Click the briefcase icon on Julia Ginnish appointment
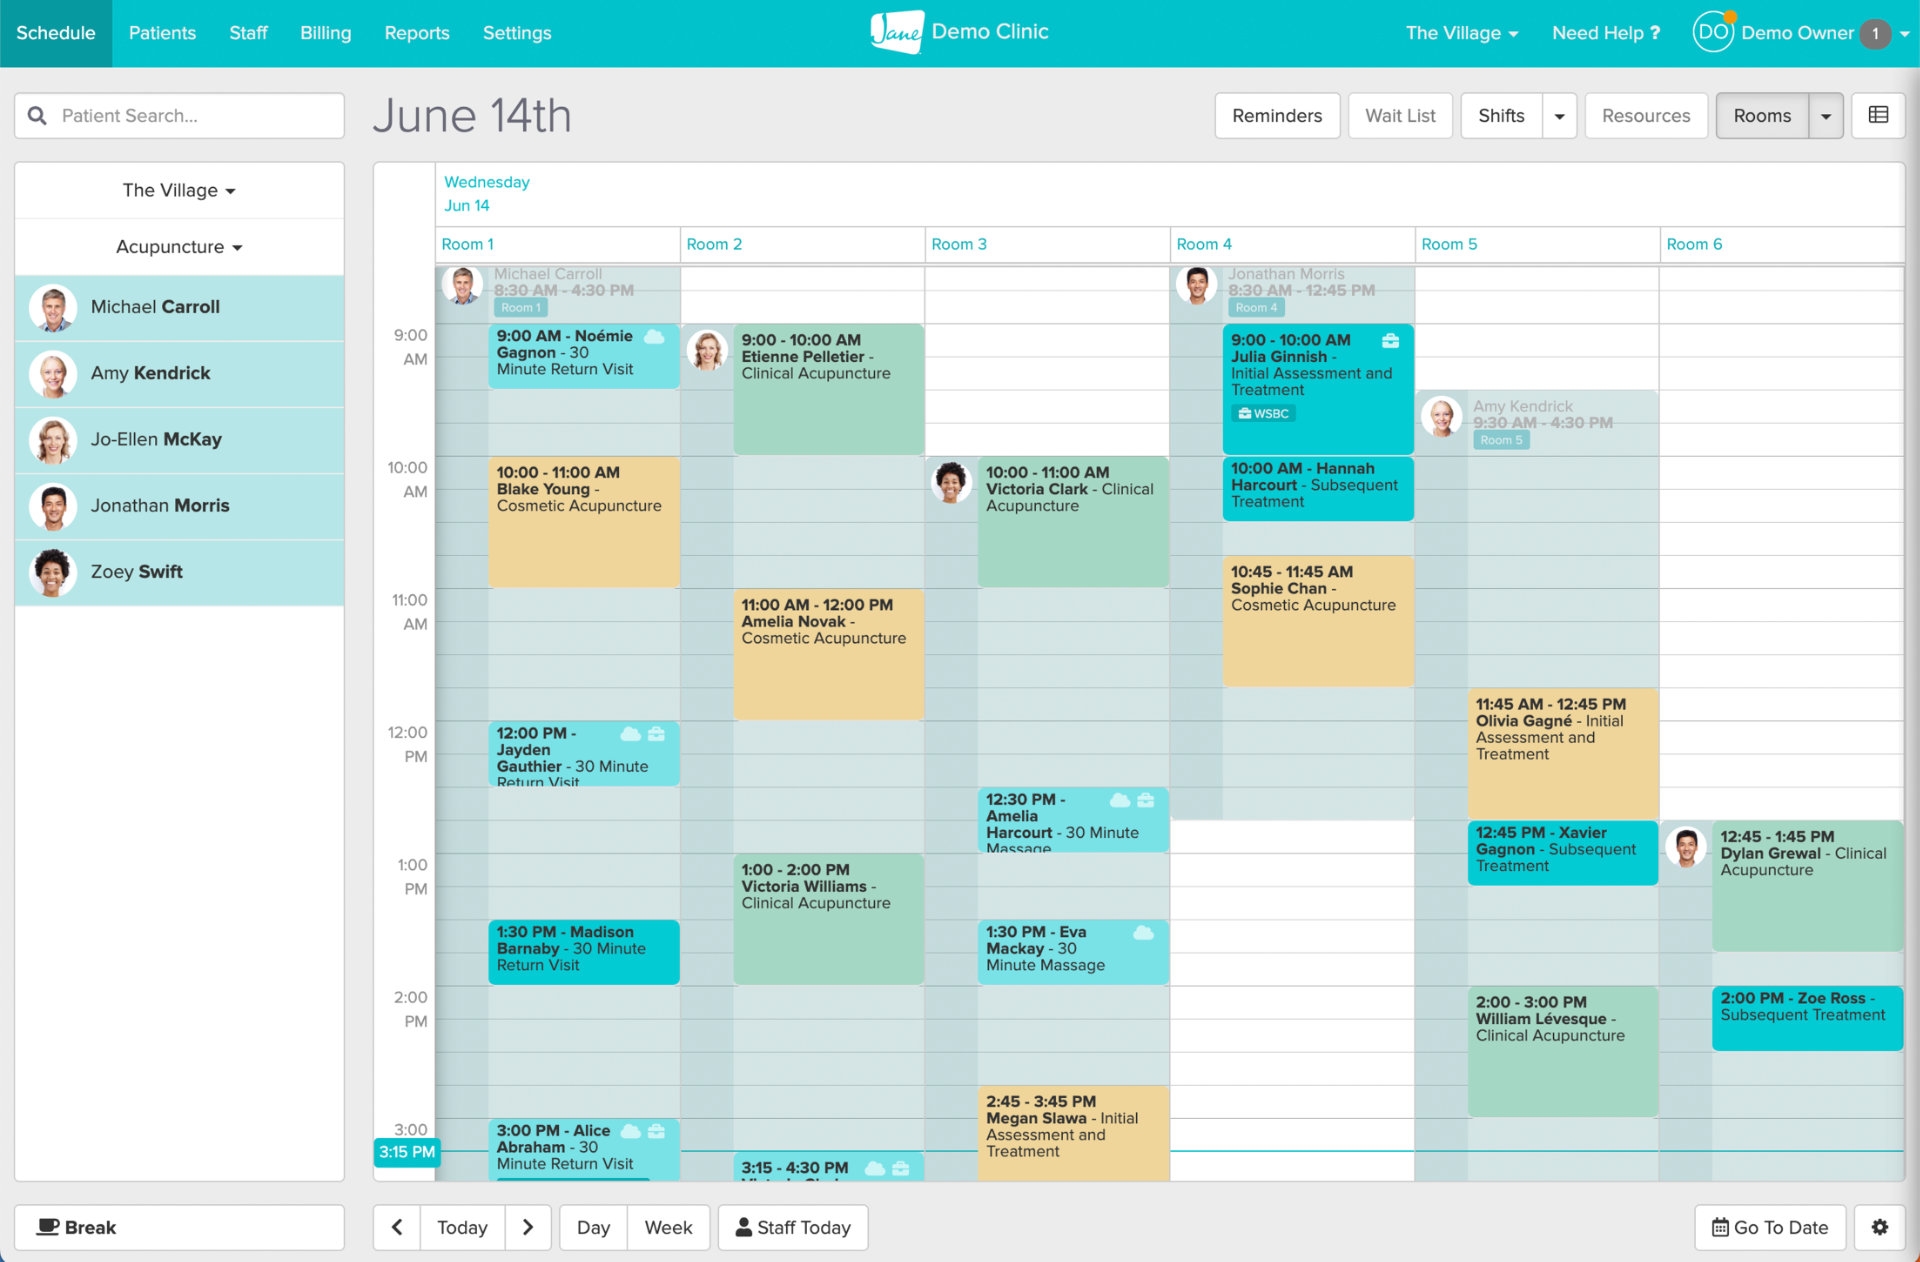The width and height of the screenshot is (1920, 1262). [1390, 341]
